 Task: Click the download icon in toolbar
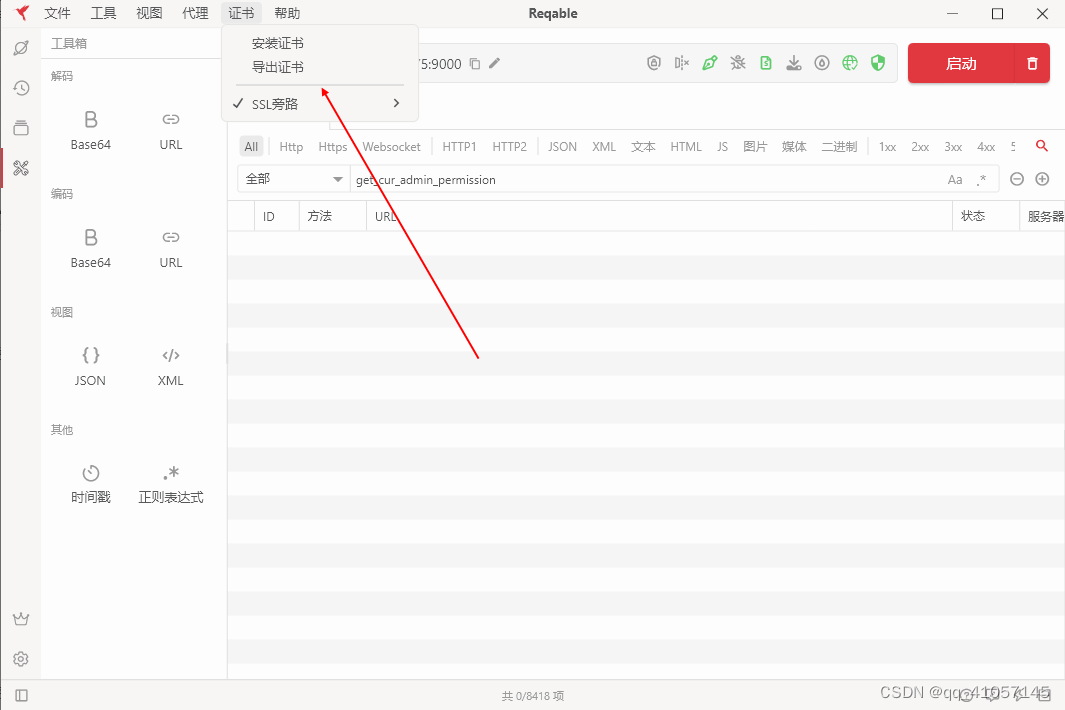click(793, 63)
